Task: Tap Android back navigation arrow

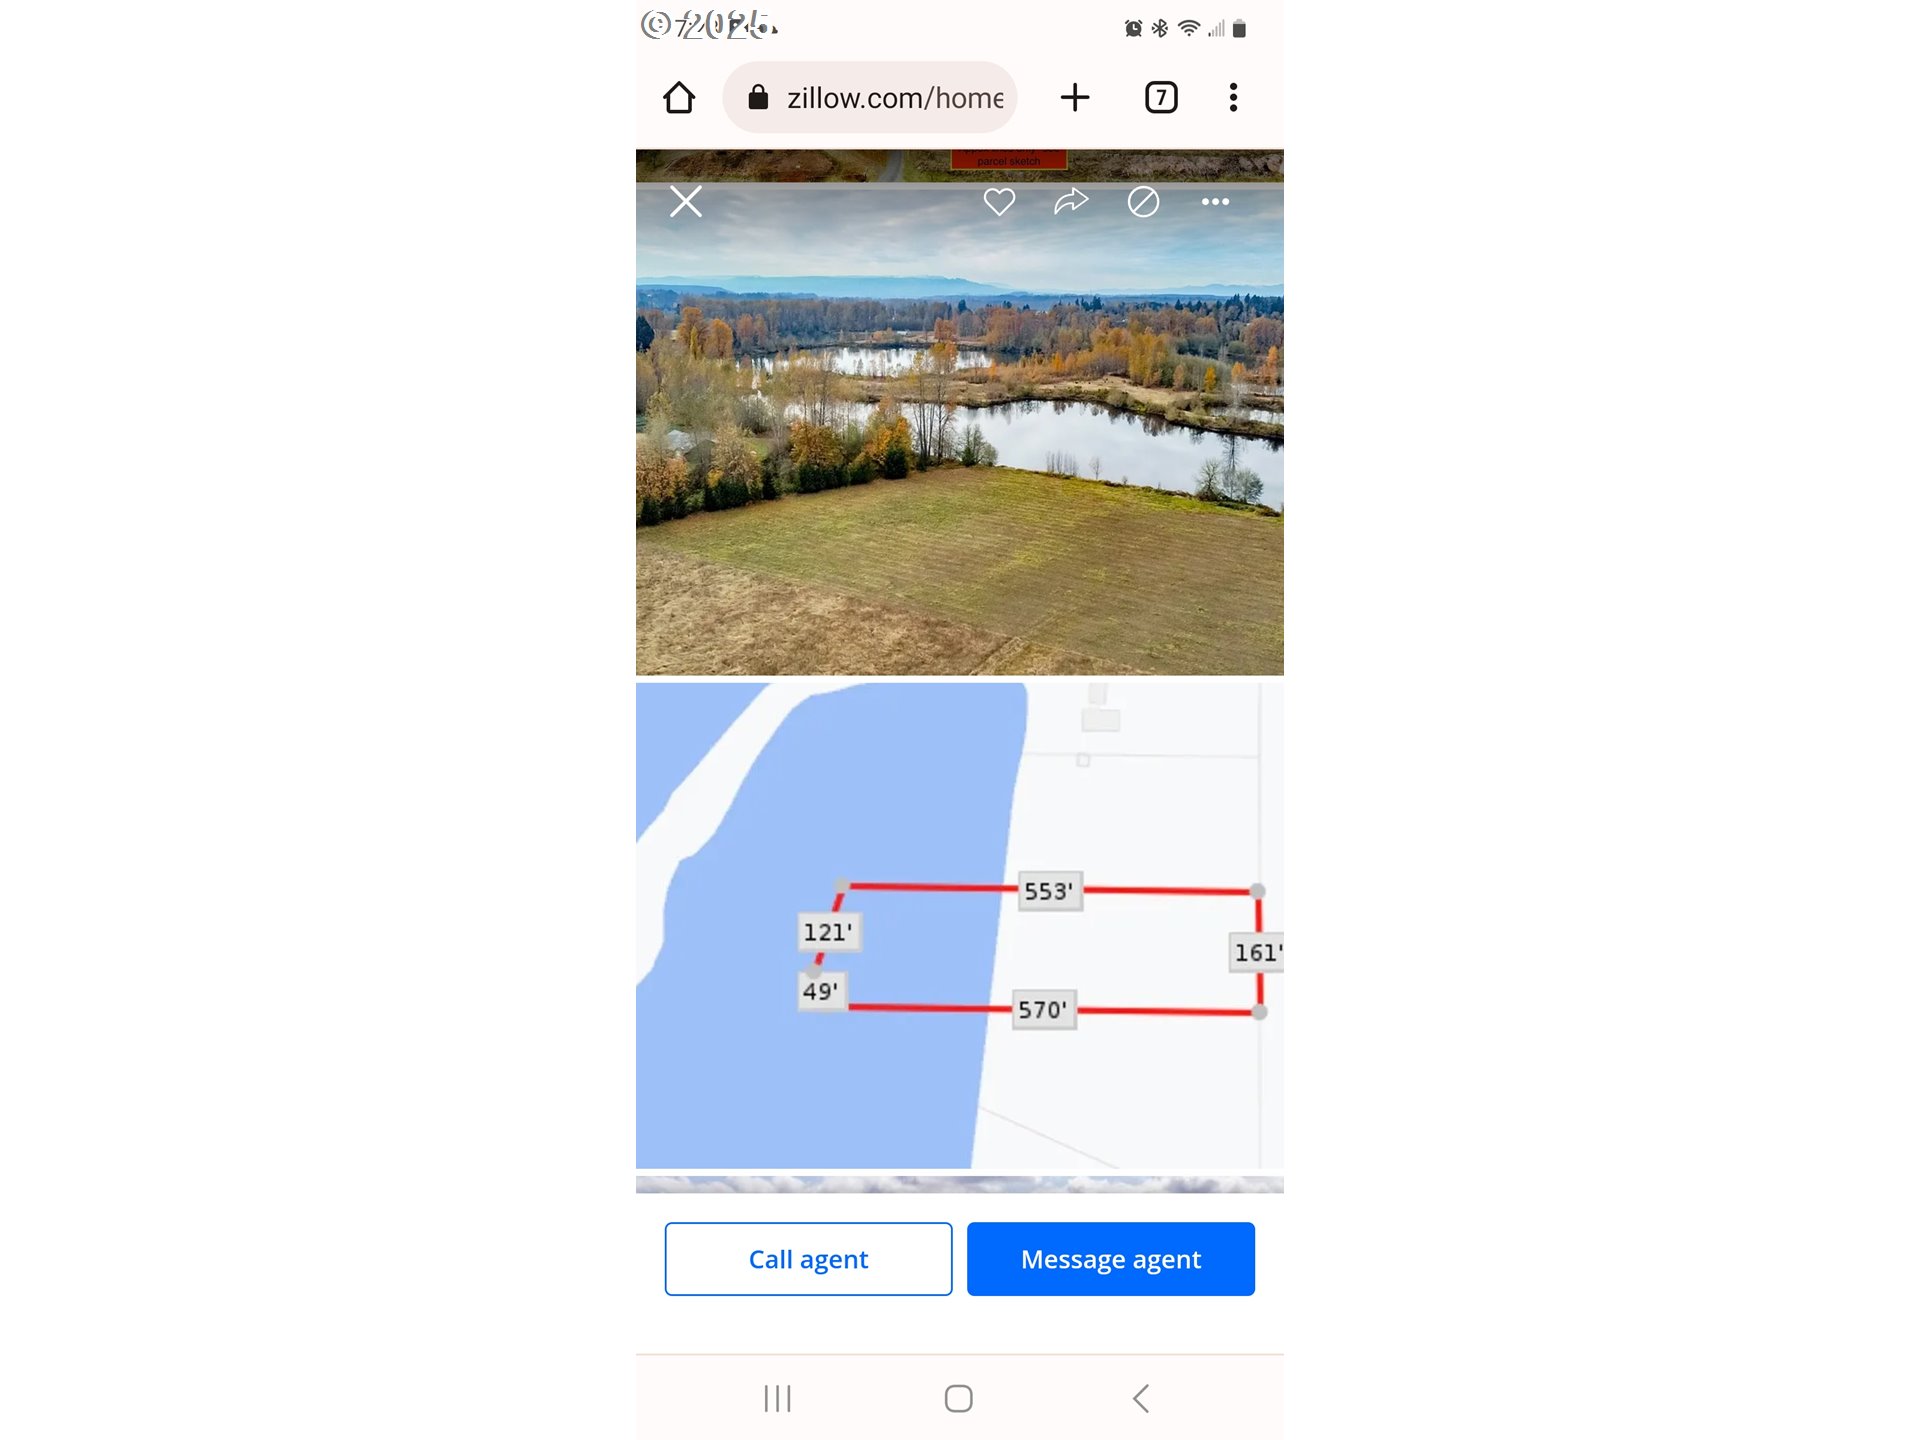Action: [x=1141, y=1398]
